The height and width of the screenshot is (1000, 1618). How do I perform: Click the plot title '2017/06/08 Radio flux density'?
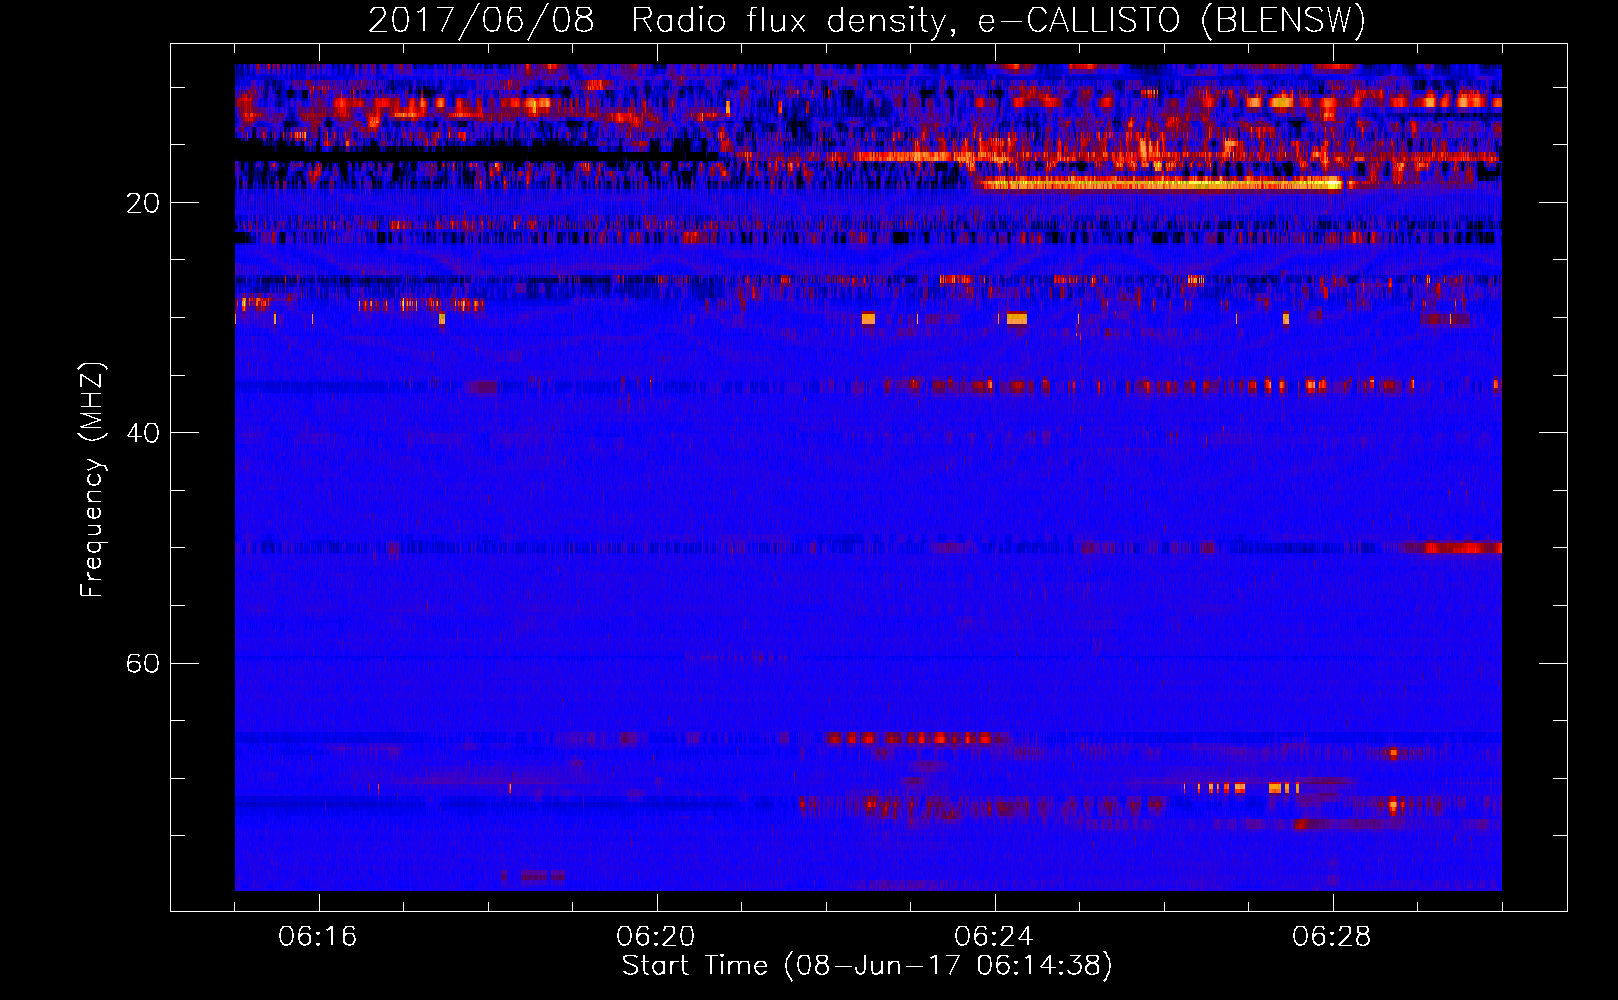[866, 20]
